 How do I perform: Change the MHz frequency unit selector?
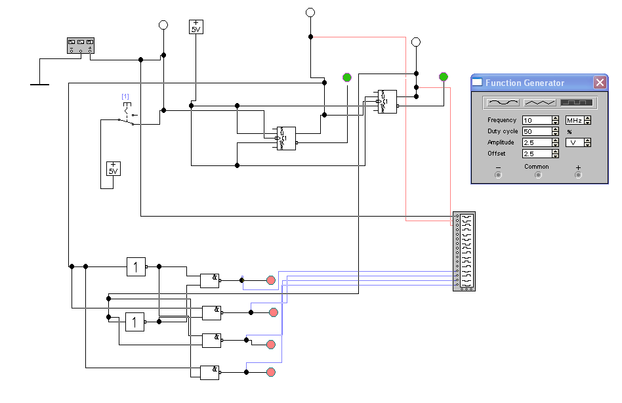point(578,120)
